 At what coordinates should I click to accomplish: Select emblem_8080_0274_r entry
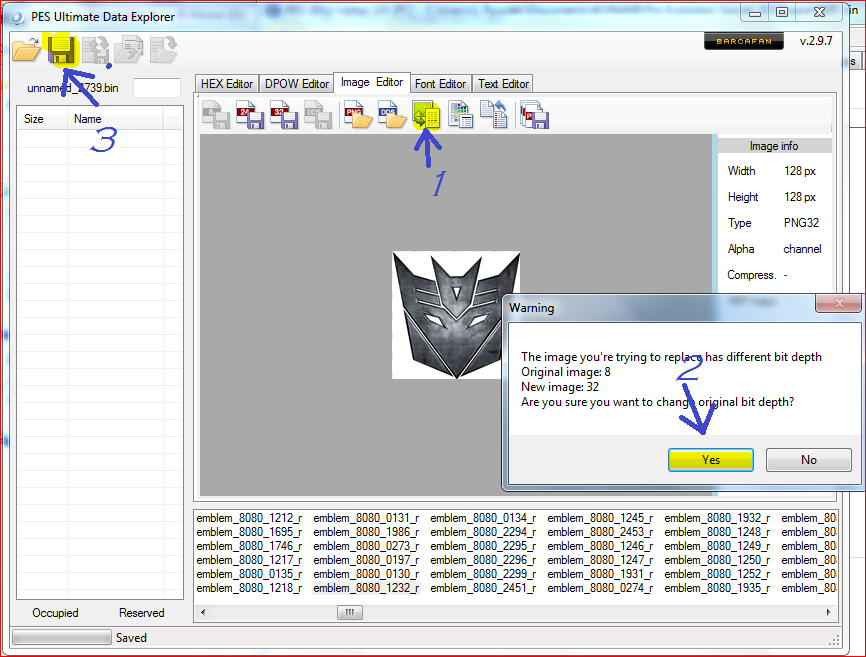tap(600, 588)
